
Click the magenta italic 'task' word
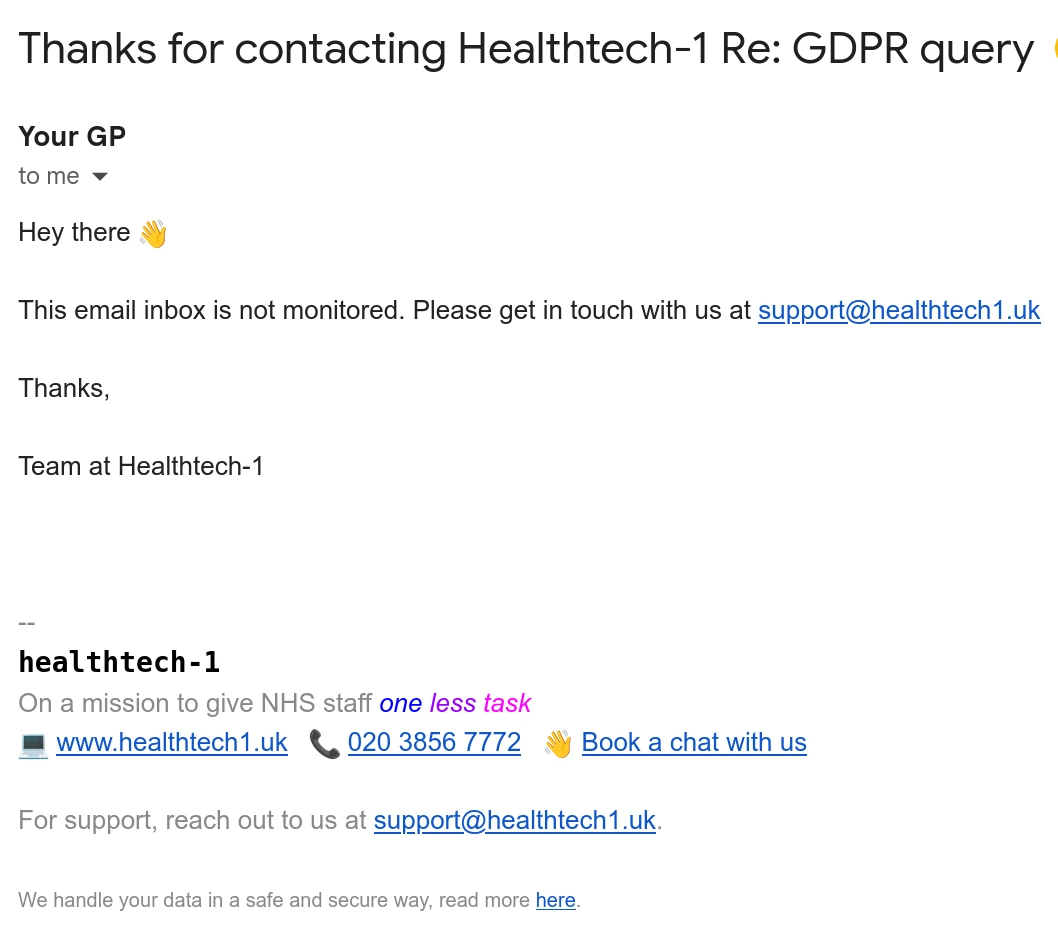point(507,704)
